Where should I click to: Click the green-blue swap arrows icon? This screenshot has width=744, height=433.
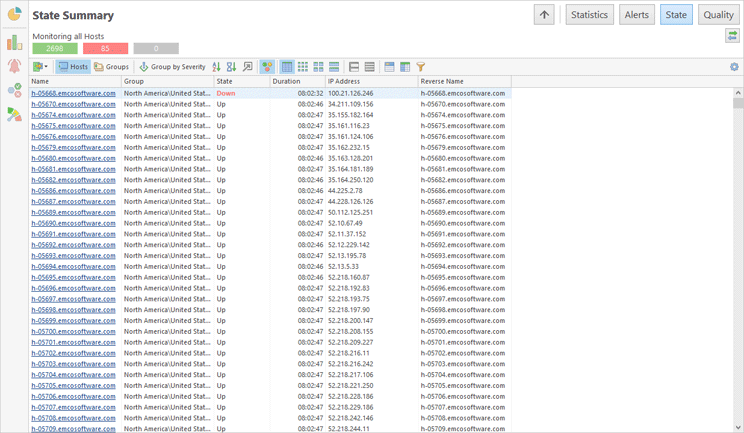732,36
